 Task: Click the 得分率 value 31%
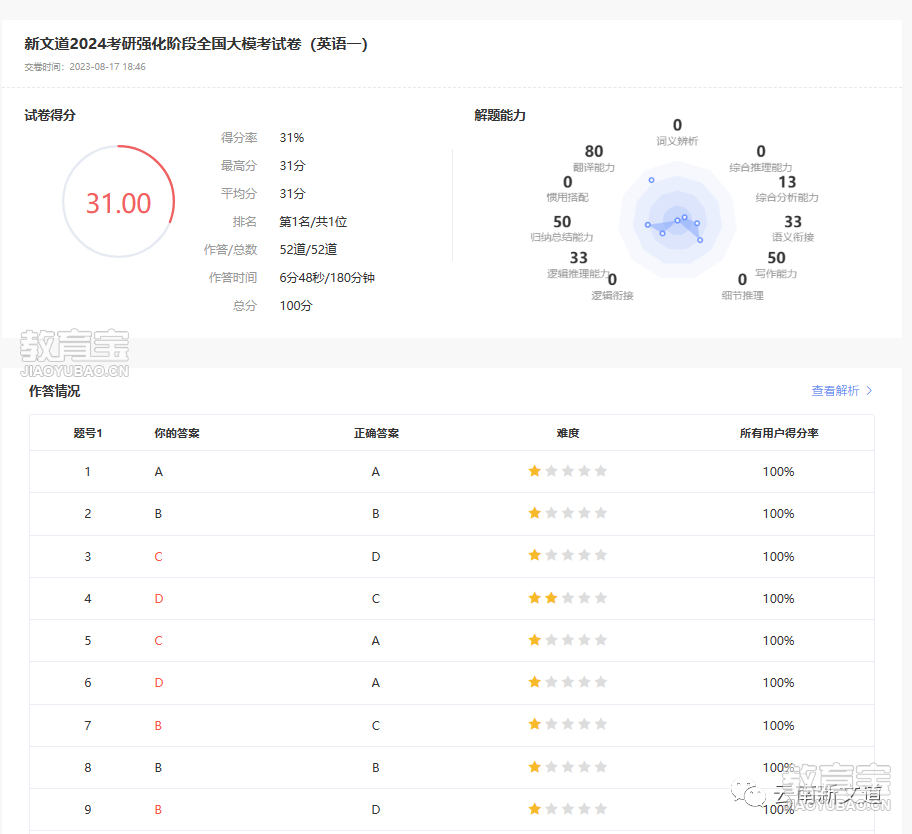292,138
